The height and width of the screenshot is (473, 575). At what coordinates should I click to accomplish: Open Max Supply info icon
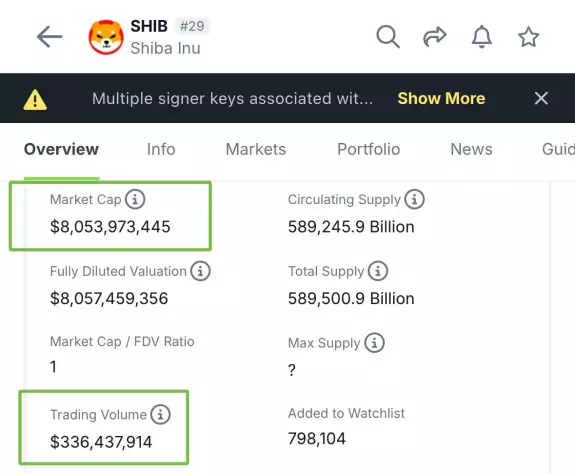[374, 343]
